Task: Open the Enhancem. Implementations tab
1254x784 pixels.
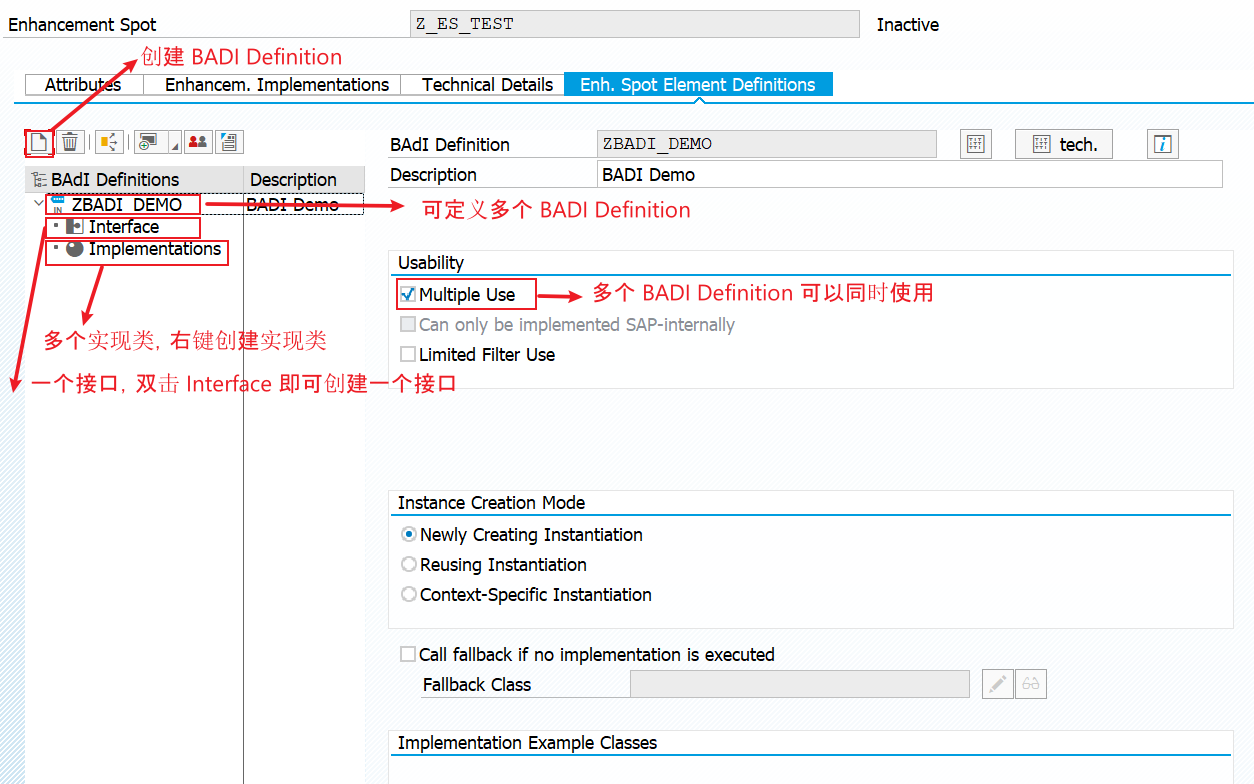Action: (x=277, y=85)
